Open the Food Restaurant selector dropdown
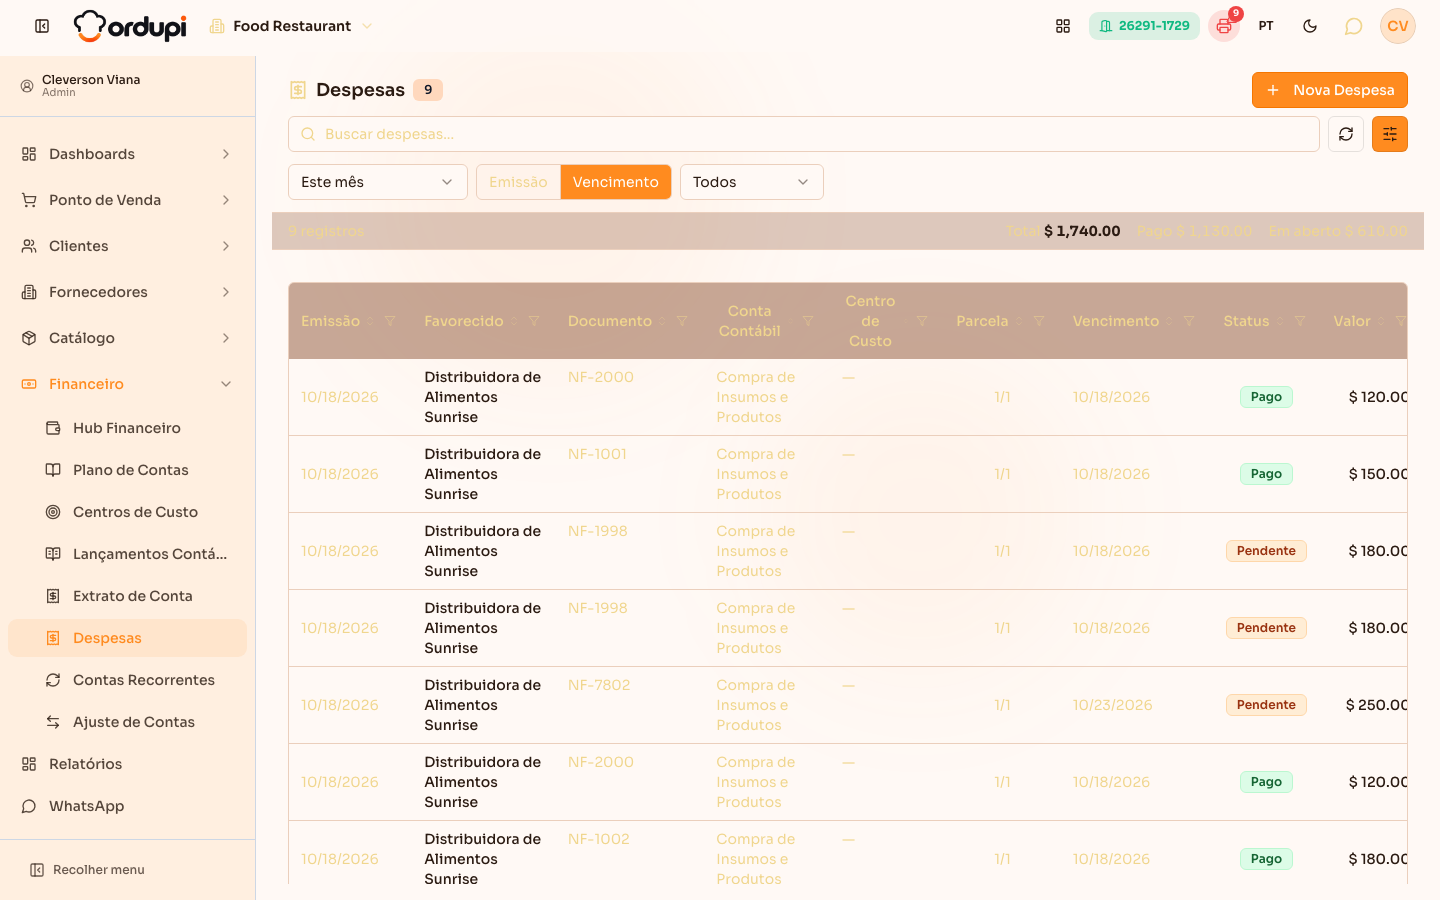Screen dimensions: 1440x900 (291, 26)
